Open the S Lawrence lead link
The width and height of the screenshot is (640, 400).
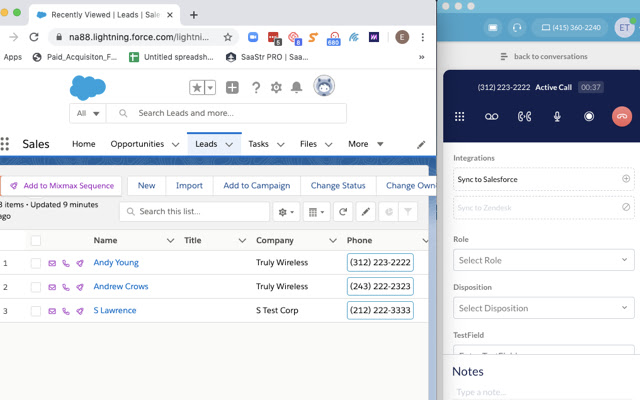[x=115, y=311]
